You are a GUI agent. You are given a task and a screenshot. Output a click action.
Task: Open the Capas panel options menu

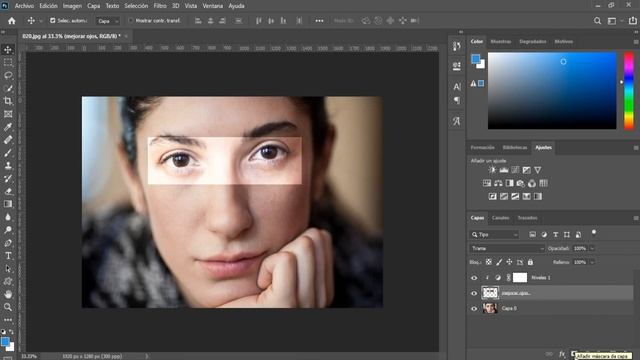point(636,218)
